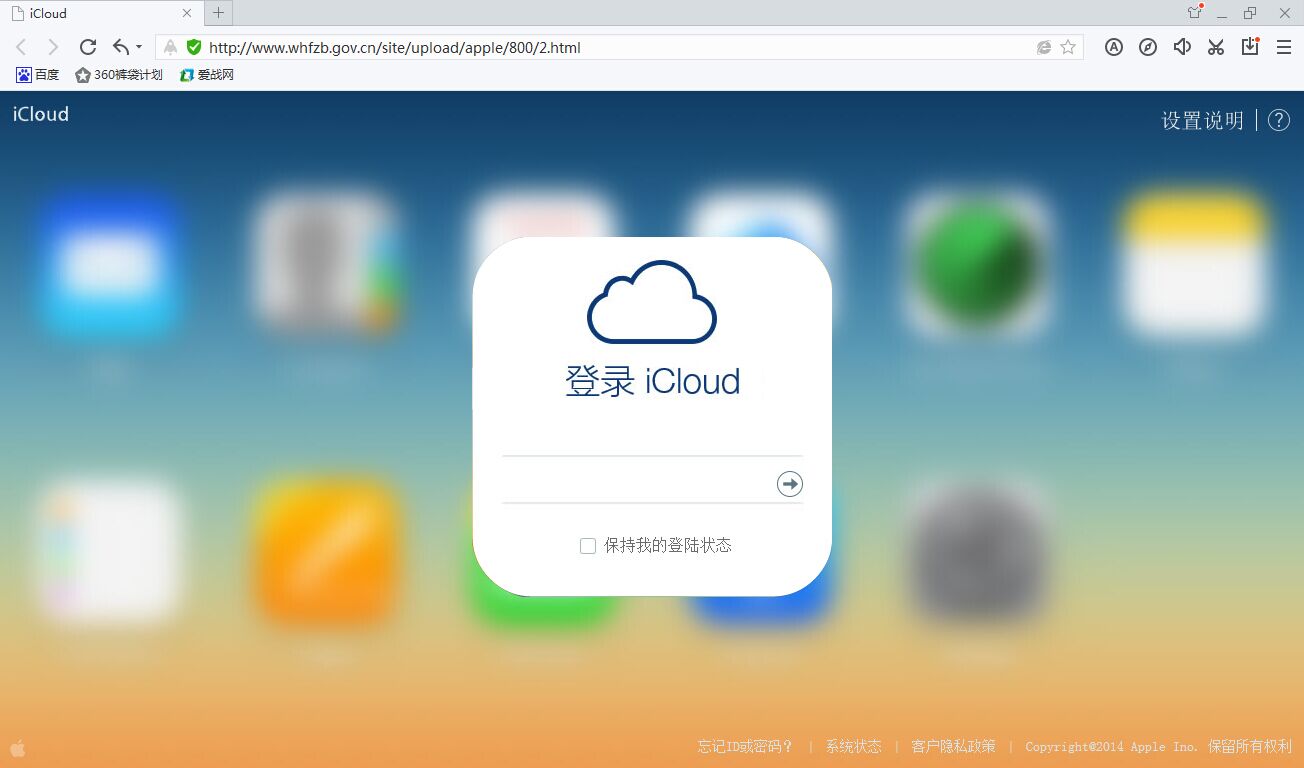The height and width of the screenshot is (768, 1304).
Task: Open the scissors screenshot tool
Action: 1216,47
